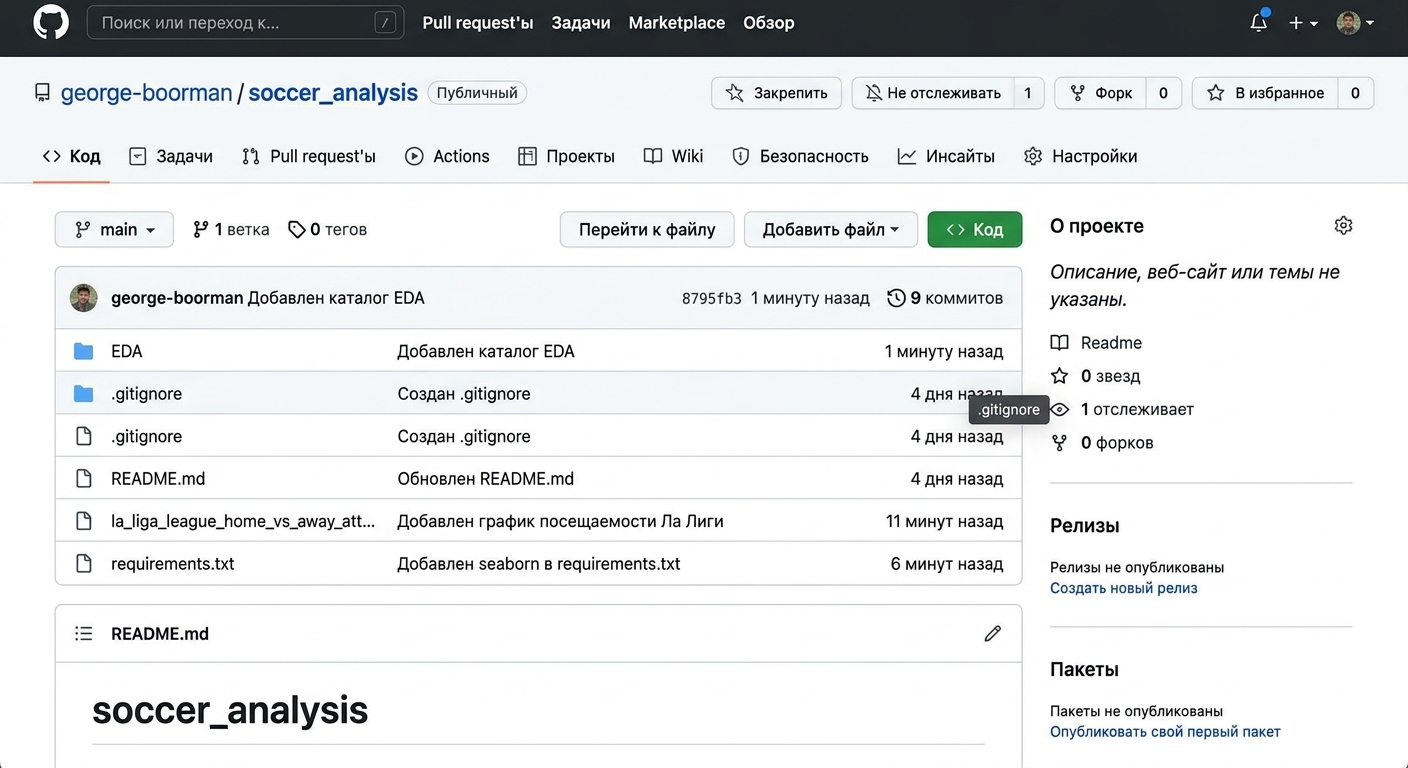The image size is (1408, 768).
Task: Expand the Добавить файл dropdown
Action: tap(831, 230)
